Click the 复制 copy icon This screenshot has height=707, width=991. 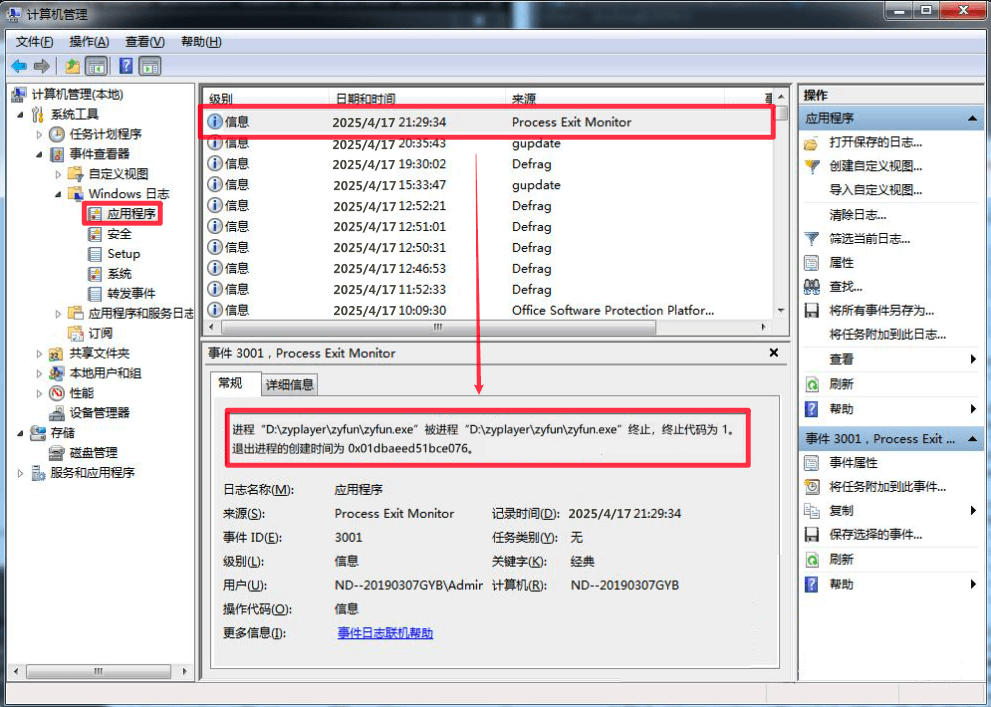(x=812, y=510)
